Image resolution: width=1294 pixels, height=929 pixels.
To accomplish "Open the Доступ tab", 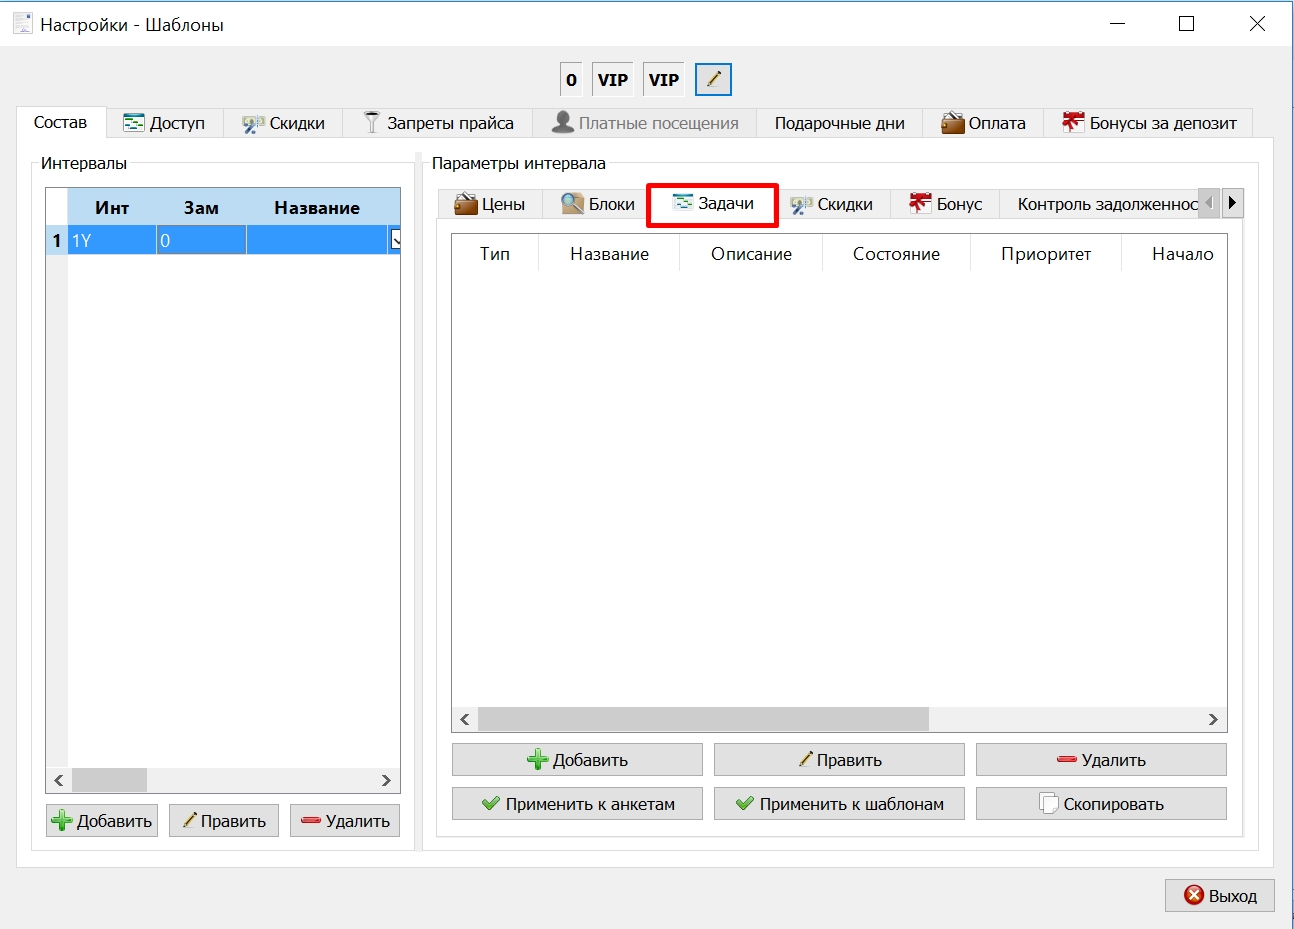I will (164, 123).
